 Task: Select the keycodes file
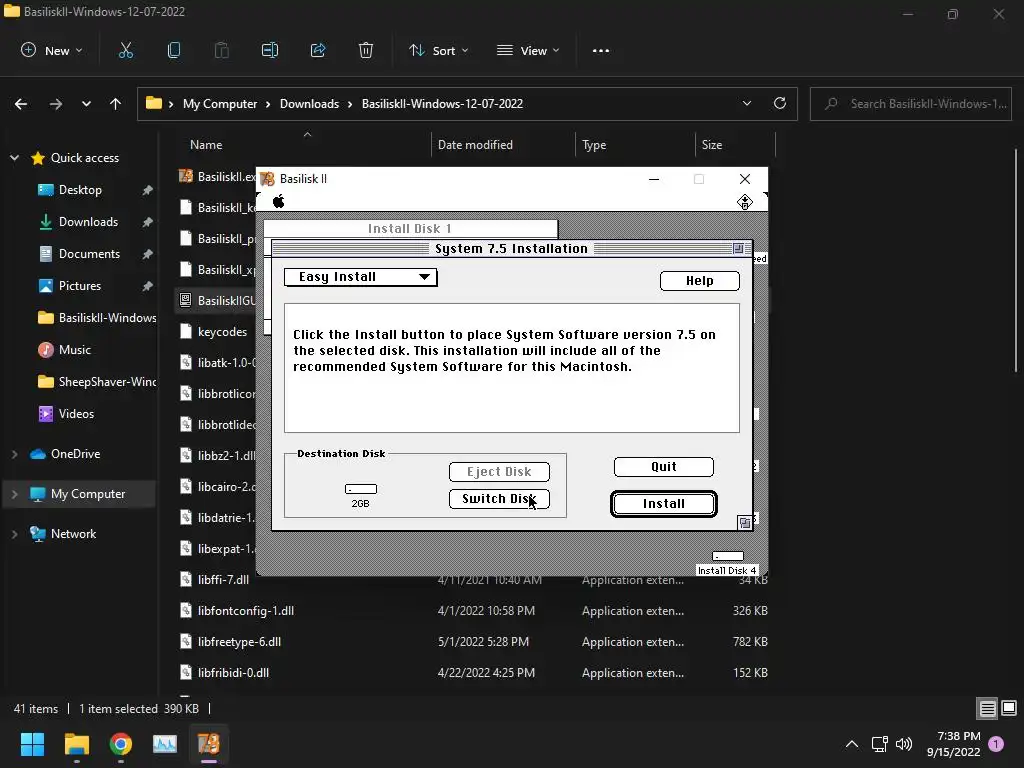point(222,332)
